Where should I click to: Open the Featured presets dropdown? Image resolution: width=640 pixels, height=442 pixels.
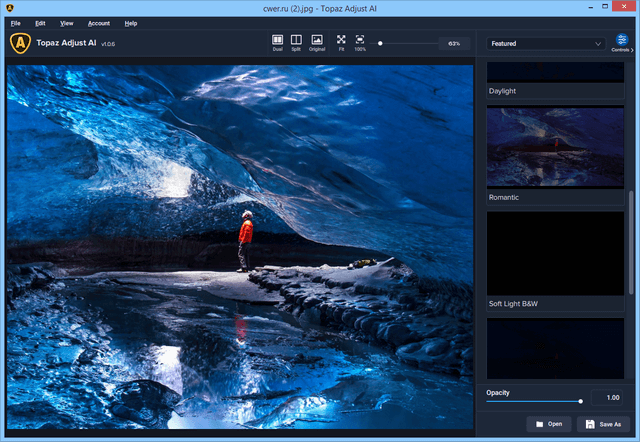[x=546, y=44]
